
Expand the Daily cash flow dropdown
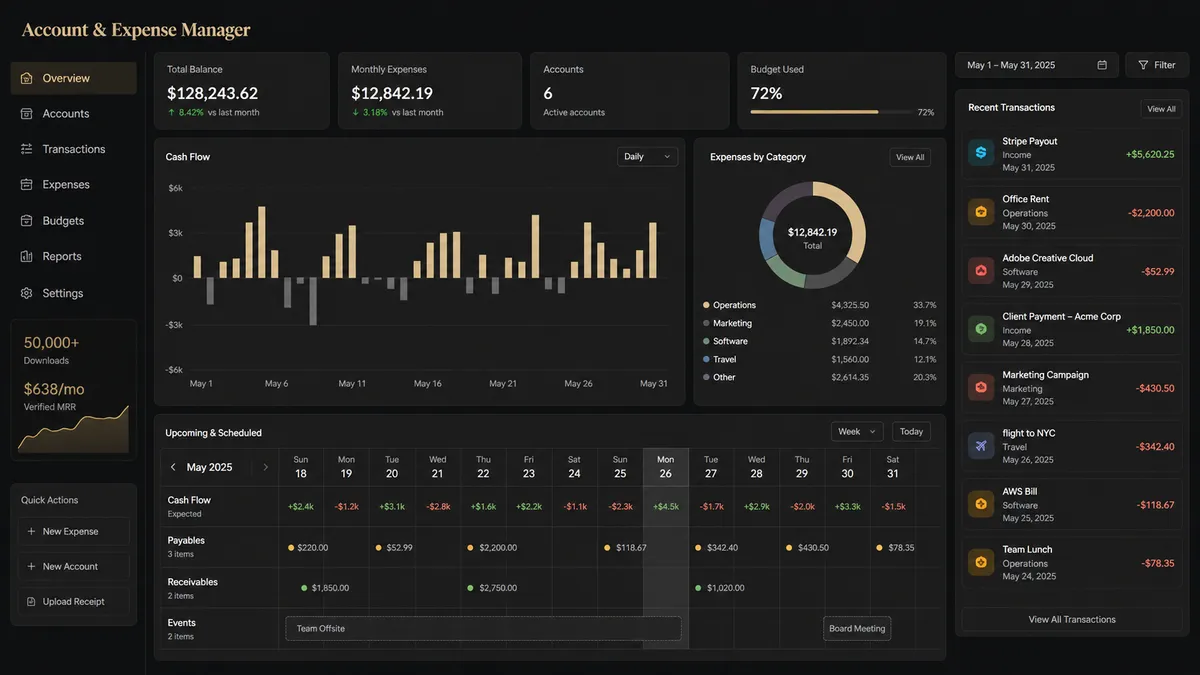[x=647, y=157]
